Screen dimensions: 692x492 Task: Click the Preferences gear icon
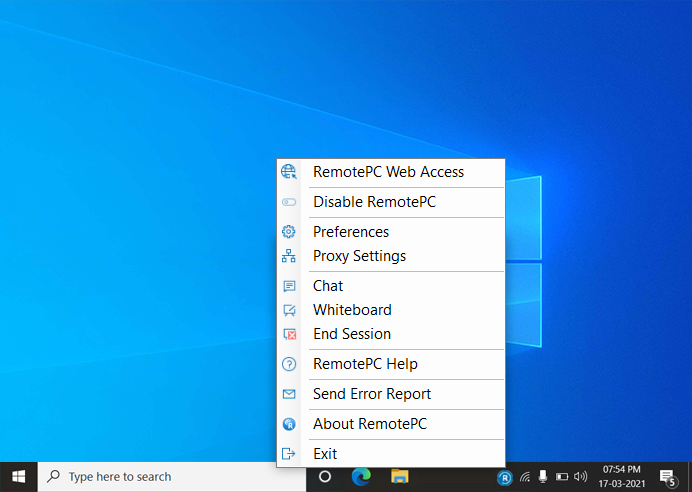click(289, 232)
